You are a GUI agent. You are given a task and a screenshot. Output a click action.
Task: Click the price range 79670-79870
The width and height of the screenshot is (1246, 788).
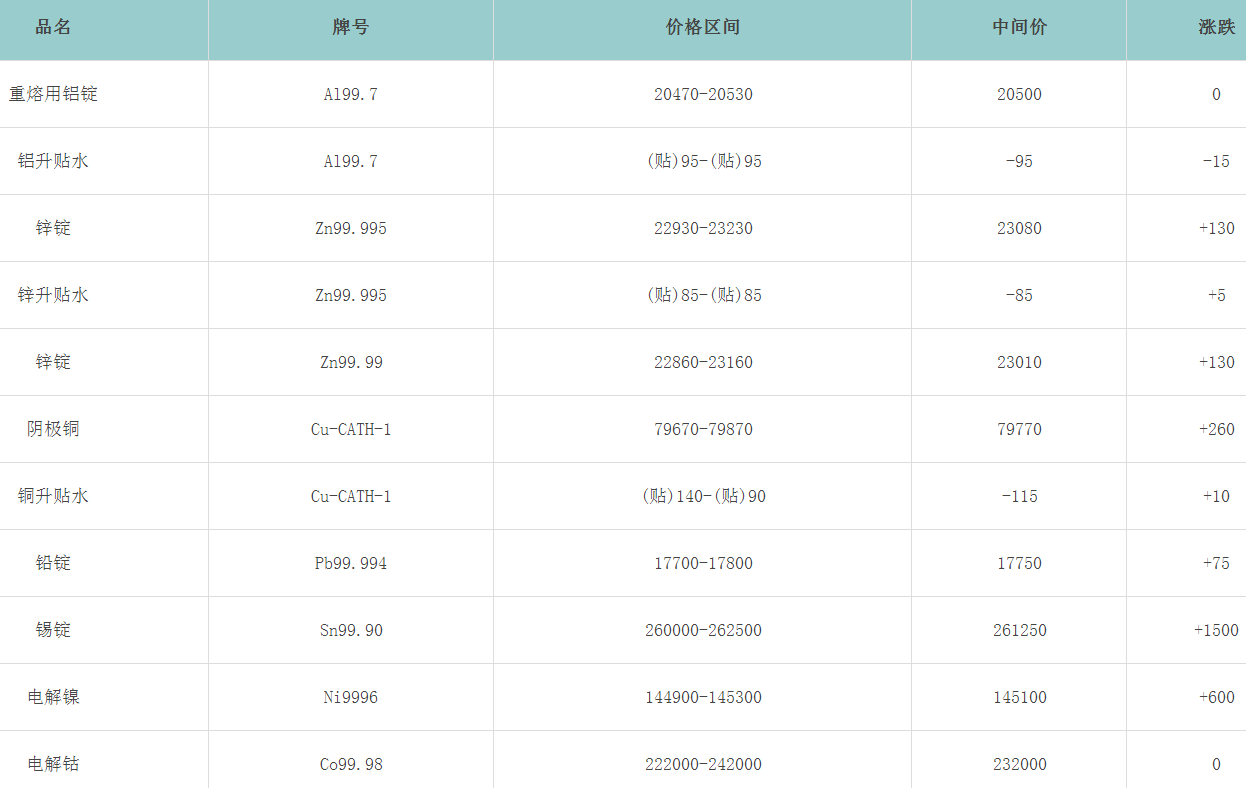[x=703, y=429]
